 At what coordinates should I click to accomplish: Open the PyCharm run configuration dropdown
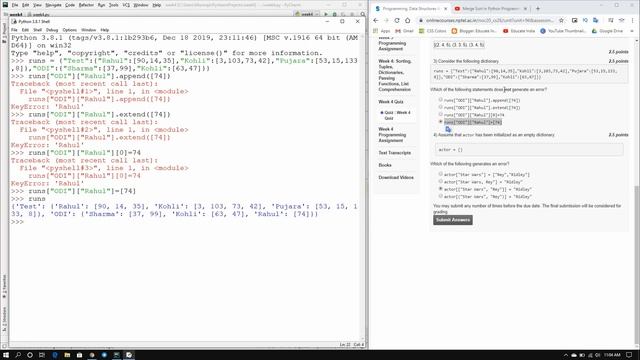[x=307, y=14]
